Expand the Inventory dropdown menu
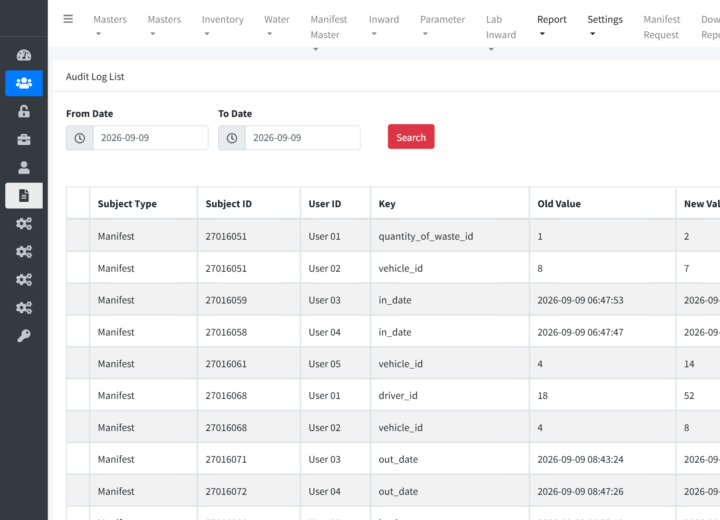The image size is (720, 520). point(223,26)
